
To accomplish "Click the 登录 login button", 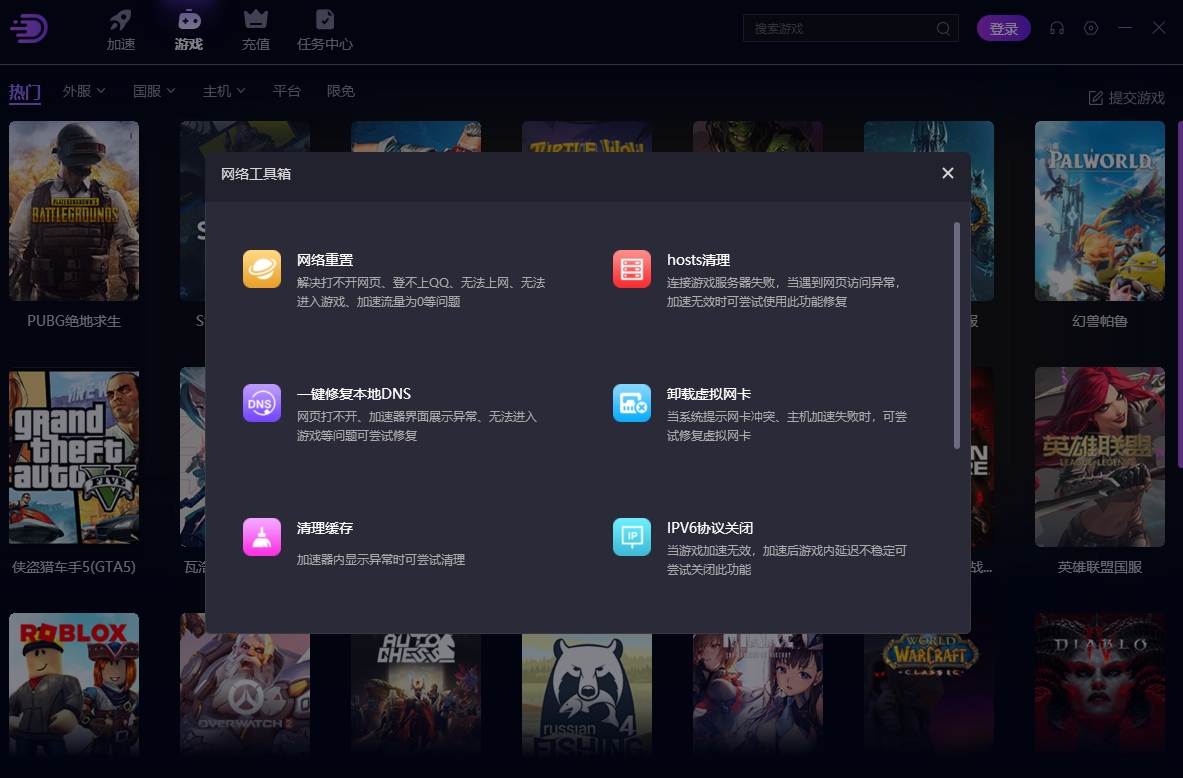I will [1003, 29].
